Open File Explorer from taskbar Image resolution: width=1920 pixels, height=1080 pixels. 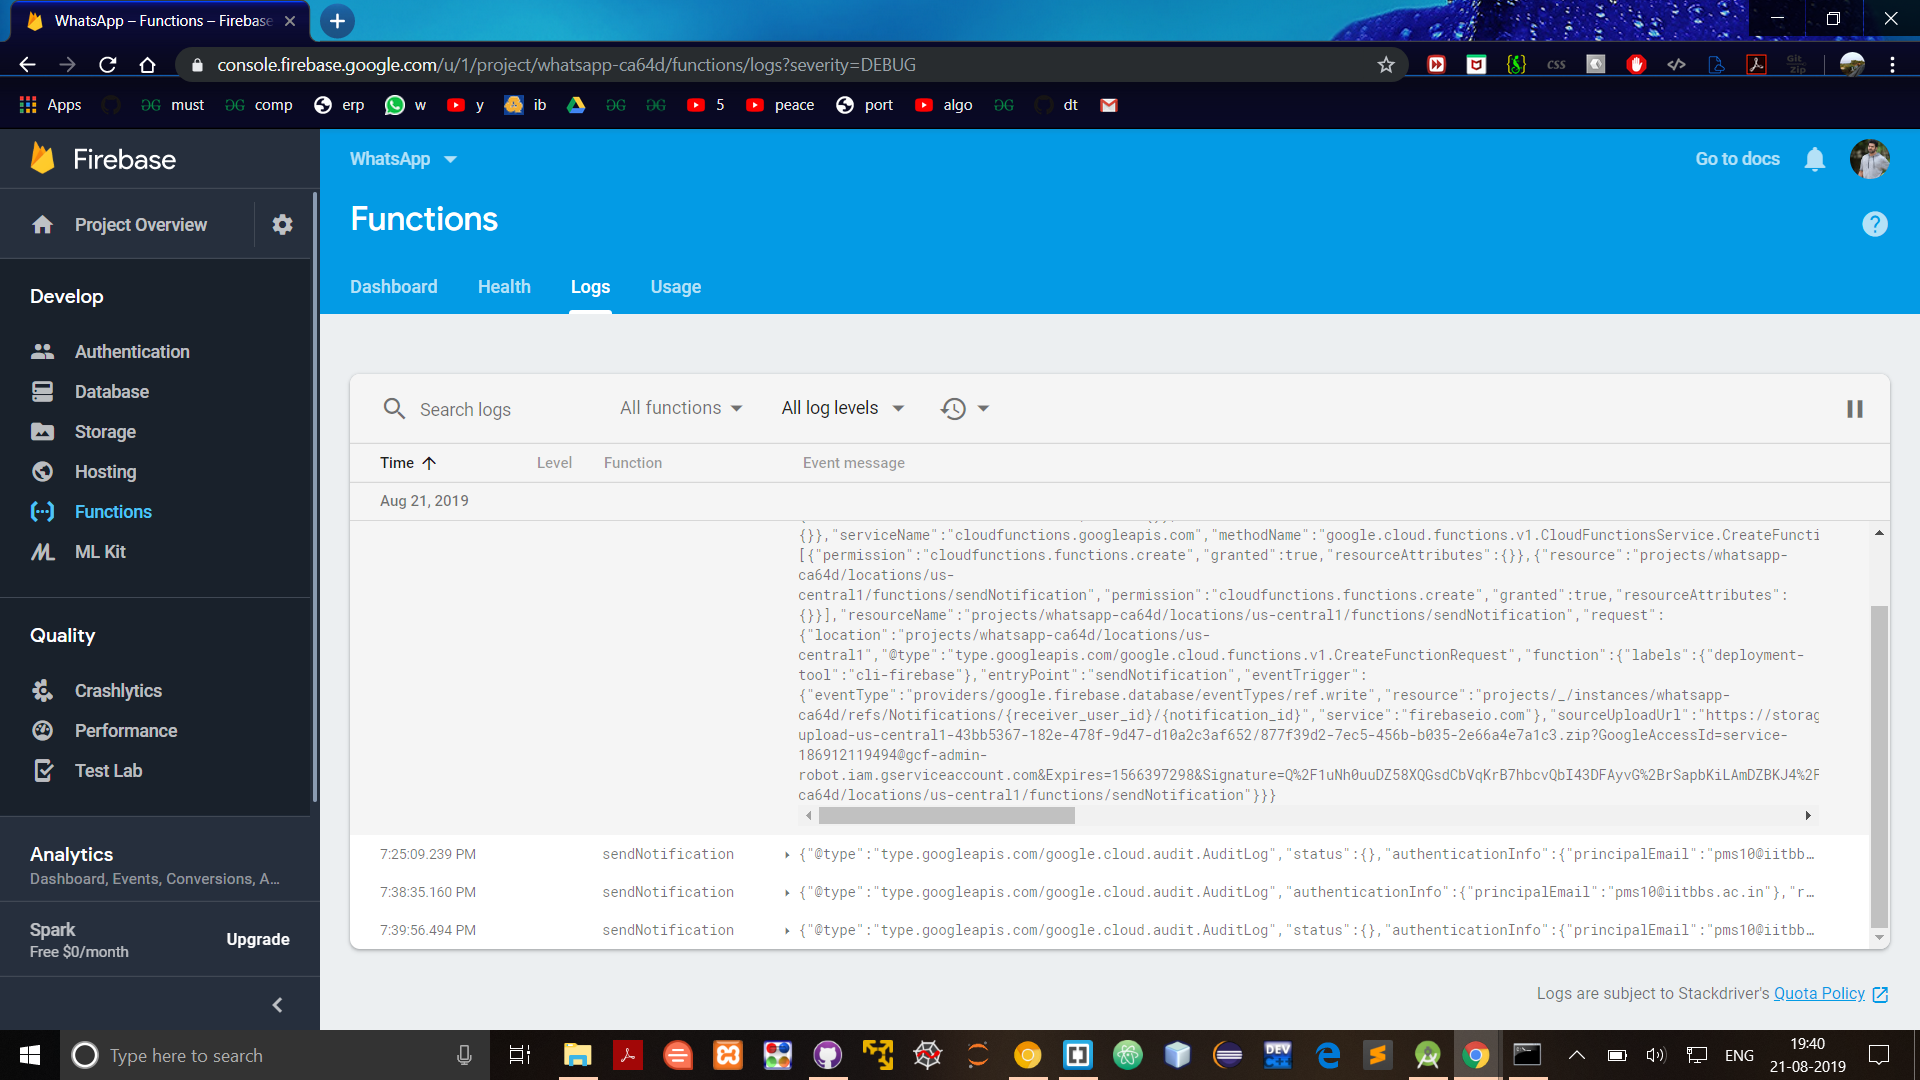[x=578, y=1055]
